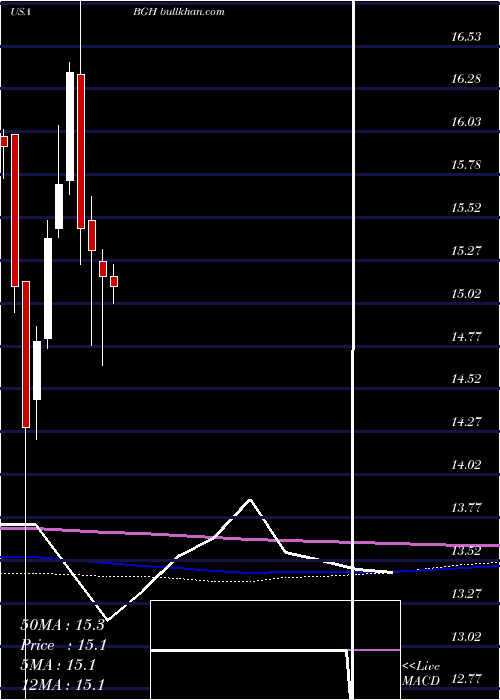Click the 14.27 price axis label
Viewport: 500px width, 700px height.
point(466,422)
